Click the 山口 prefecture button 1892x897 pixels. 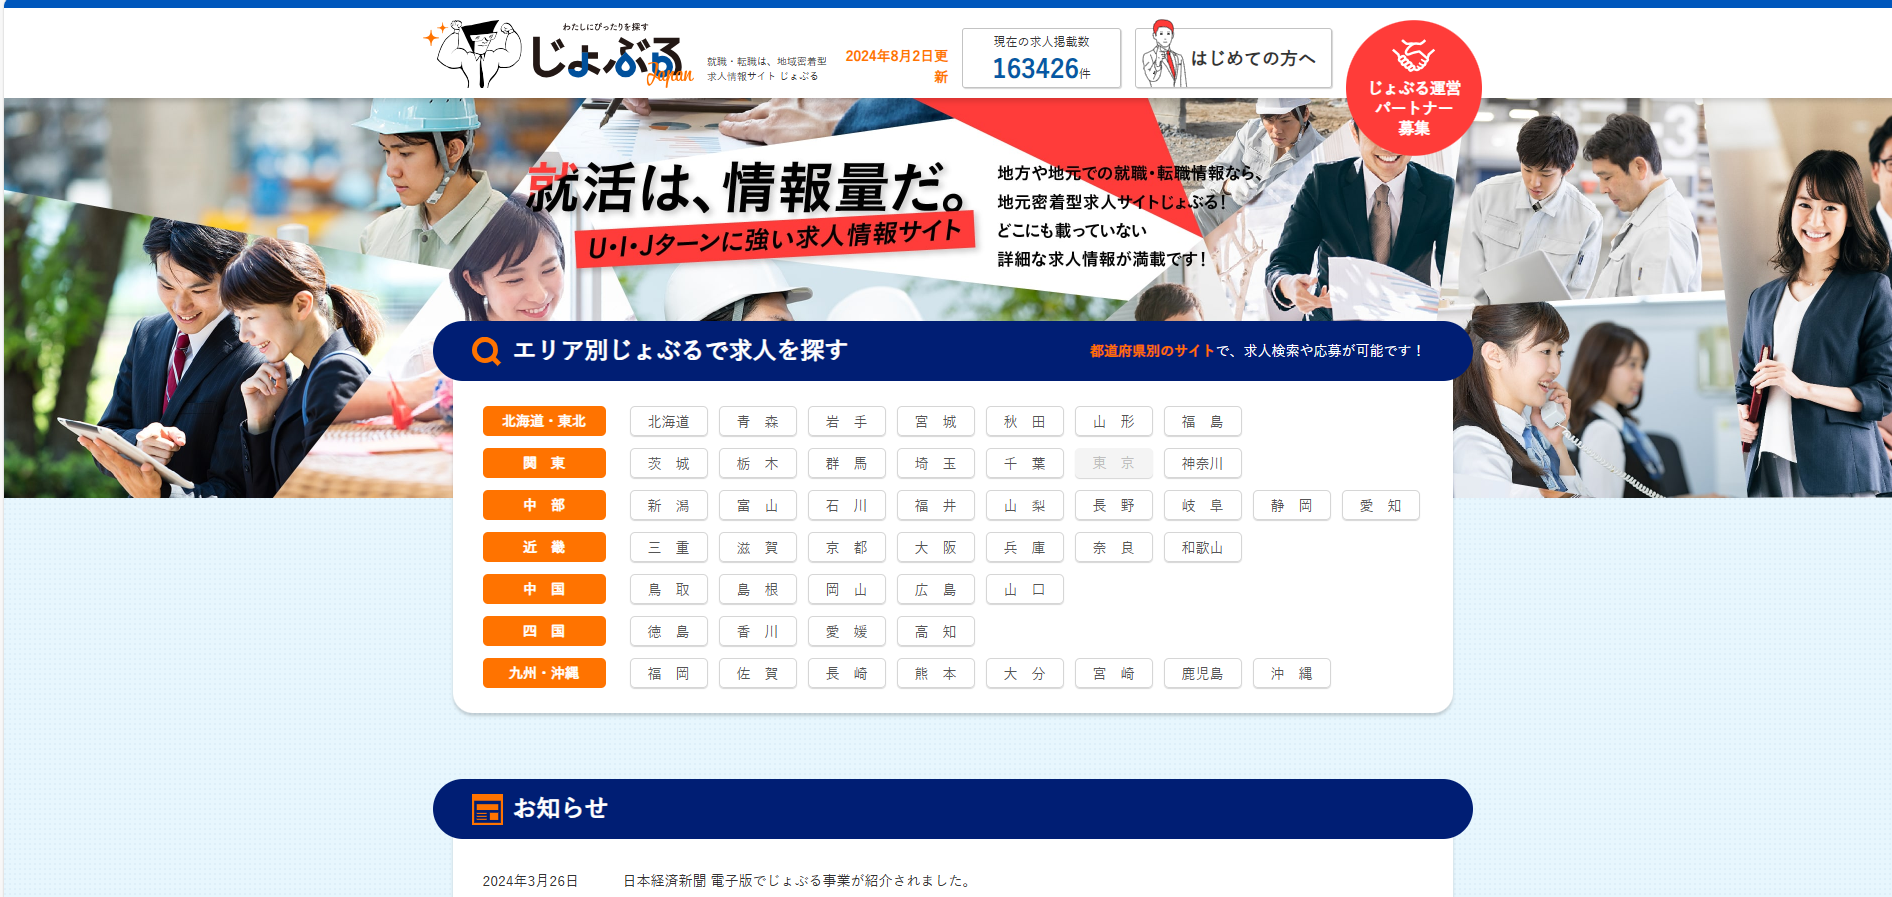pos(1024,590)
